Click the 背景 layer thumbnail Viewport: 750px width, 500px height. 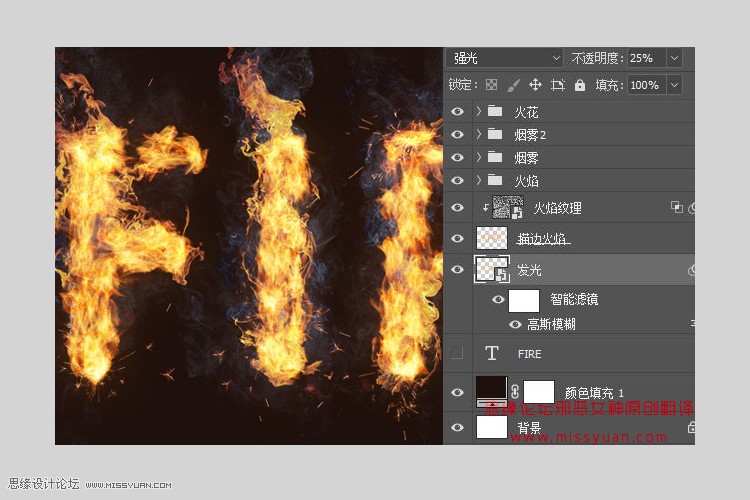492,427
